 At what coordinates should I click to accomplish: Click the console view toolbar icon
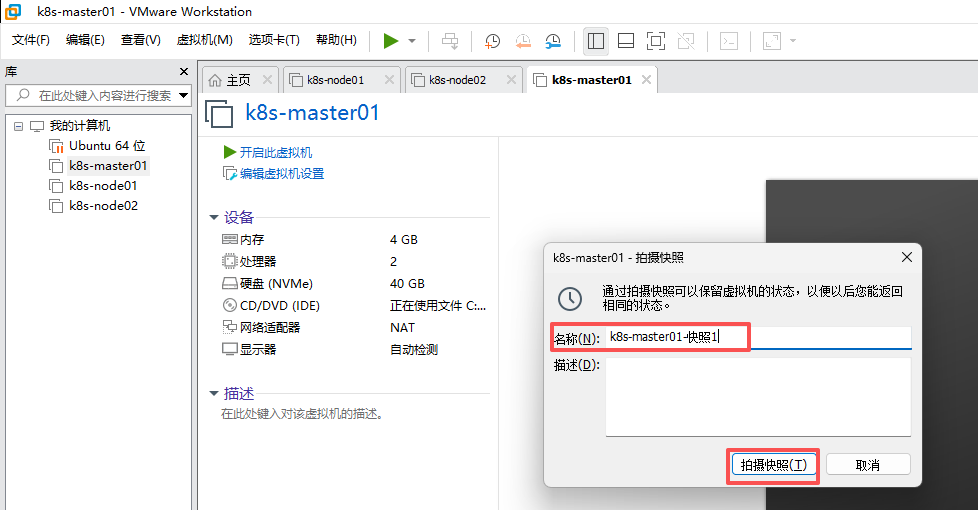729,41
